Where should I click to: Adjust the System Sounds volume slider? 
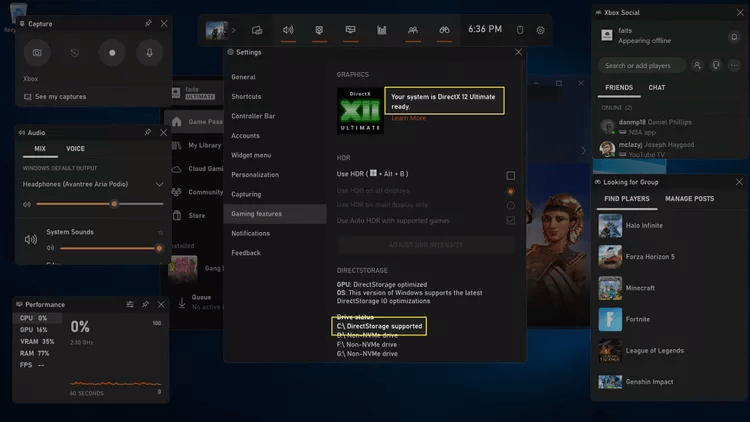point(111,248)
